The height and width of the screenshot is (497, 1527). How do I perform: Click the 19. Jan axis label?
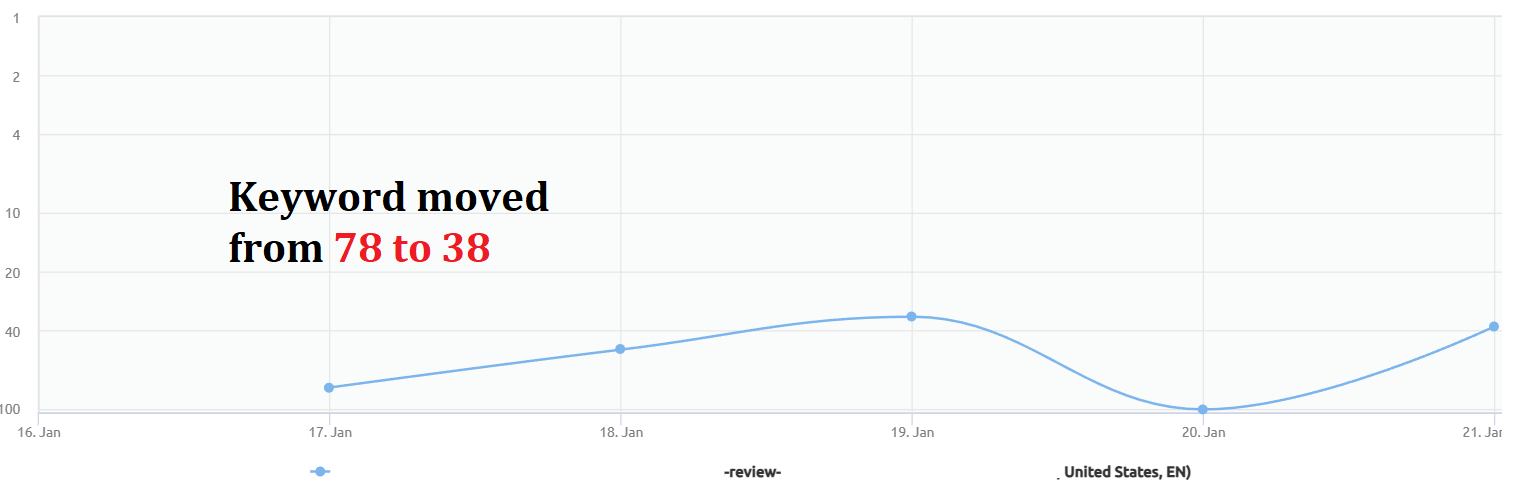coord(912,433)
